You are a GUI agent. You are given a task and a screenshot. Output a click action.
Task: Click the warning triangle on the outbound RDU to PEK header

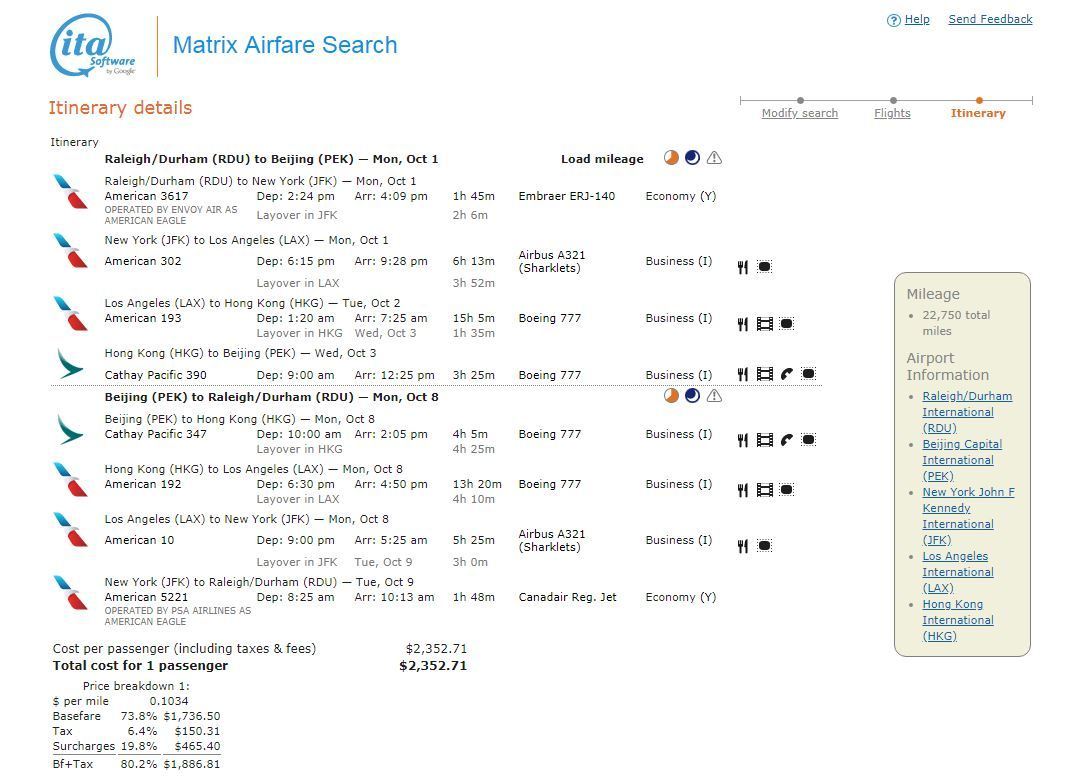pyautogui.click(x=714, y=158)
